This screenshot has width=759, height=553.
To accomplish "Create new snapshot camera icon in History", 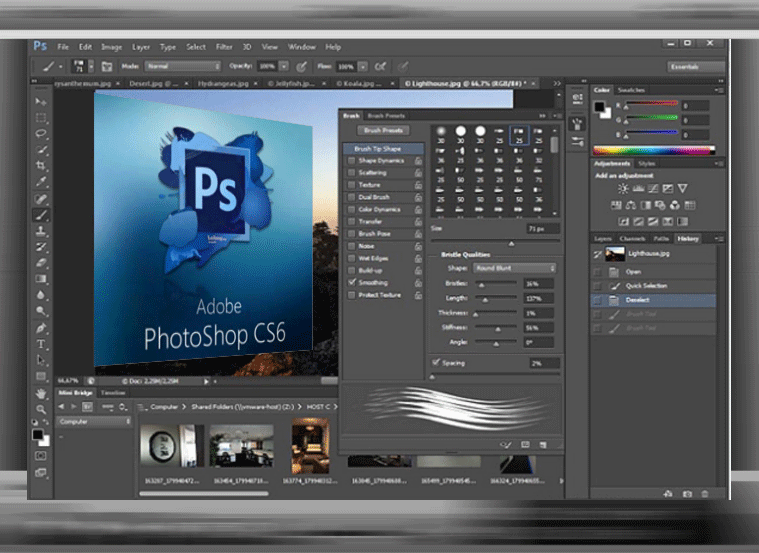I will click(687, 494).
